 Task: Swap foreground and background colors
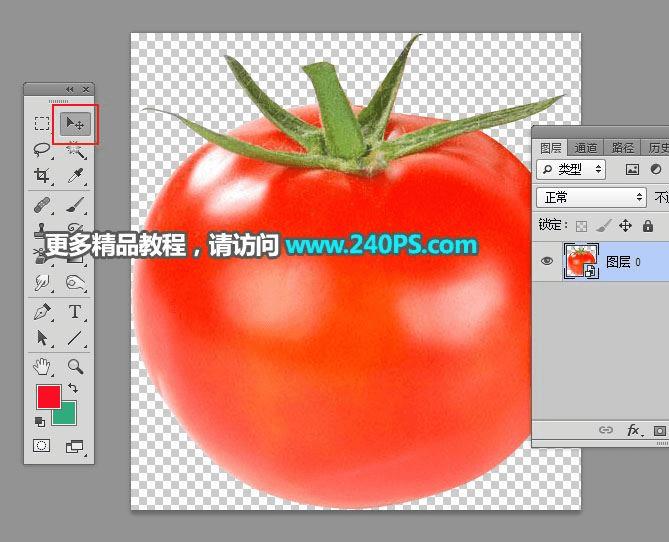73,388
